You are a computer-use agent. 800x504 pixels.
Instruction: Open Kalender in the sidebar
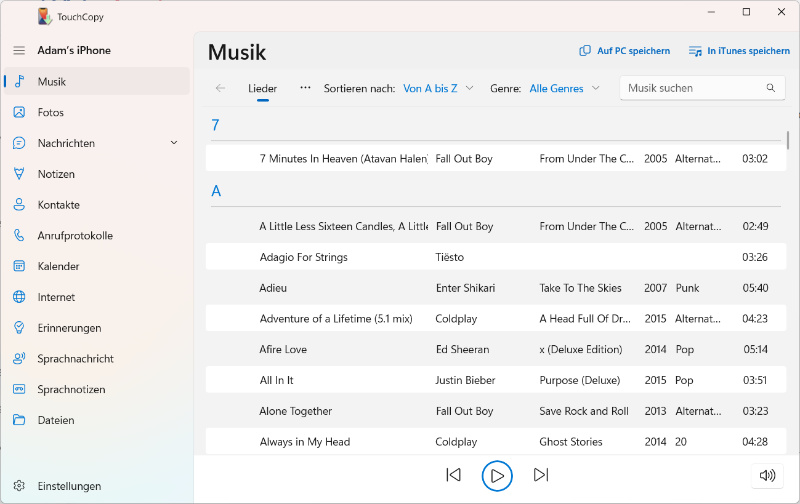pyautogui.click(x=97, y=266)
